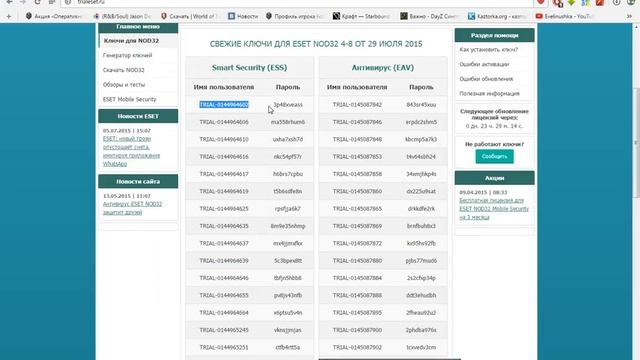Open Бесплатная лицензия ESET Mobile Security link
The width and height of the screenshot is (640, 360).
[x=494, y=209]
